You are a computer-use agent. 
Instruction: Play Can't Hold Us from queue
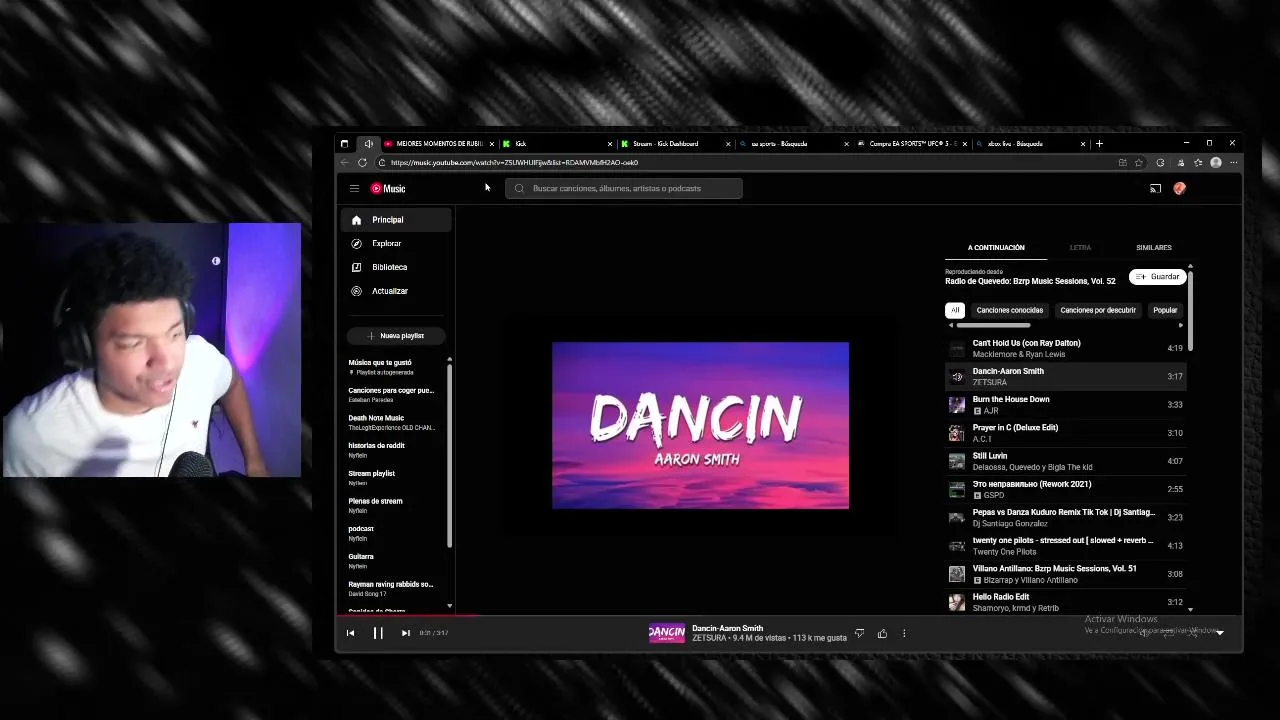click(1066, 348)
